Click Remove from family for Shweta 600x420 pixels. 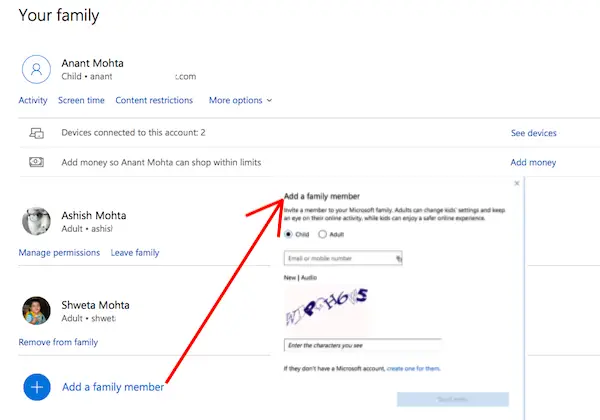pos(58,343)
